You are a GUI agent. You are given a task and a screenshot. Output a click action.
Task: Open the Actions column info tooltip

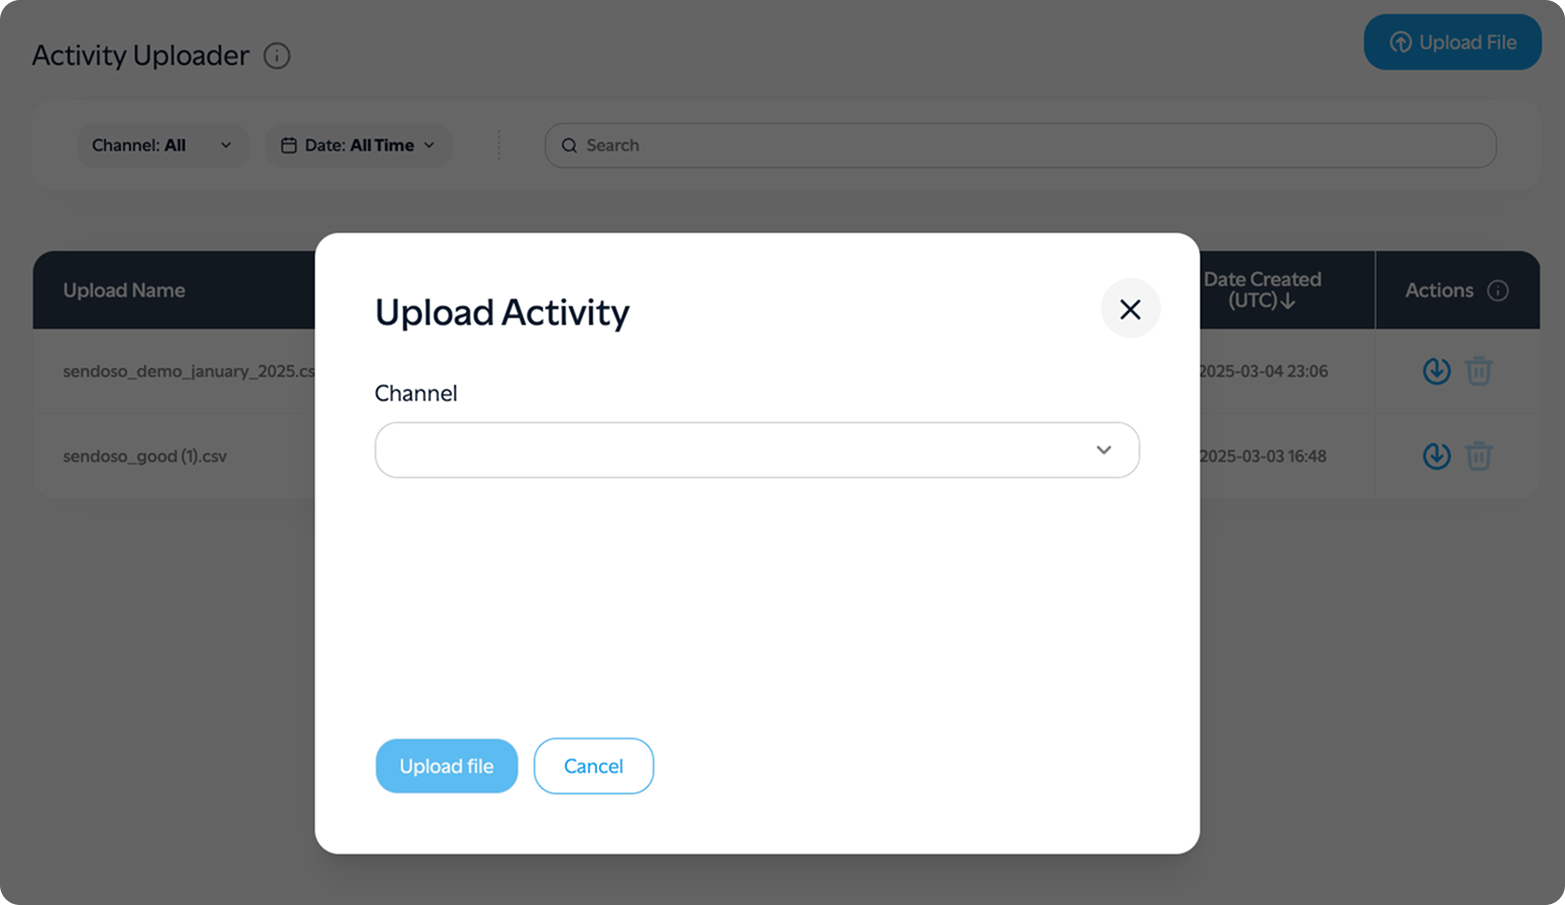point(1499,290)
